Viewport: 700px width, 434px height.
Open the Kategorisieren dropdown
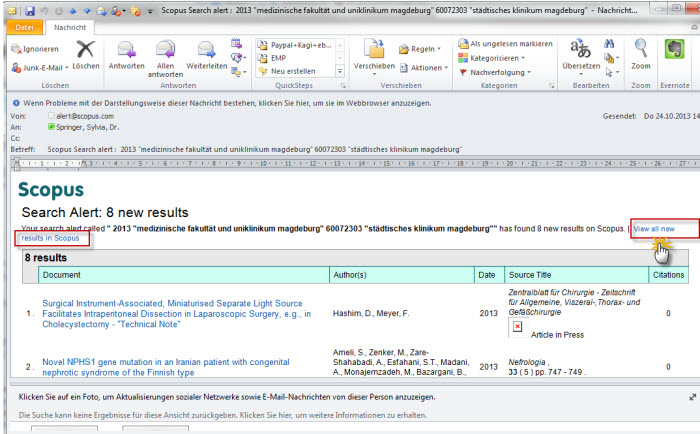pos(492,58)
